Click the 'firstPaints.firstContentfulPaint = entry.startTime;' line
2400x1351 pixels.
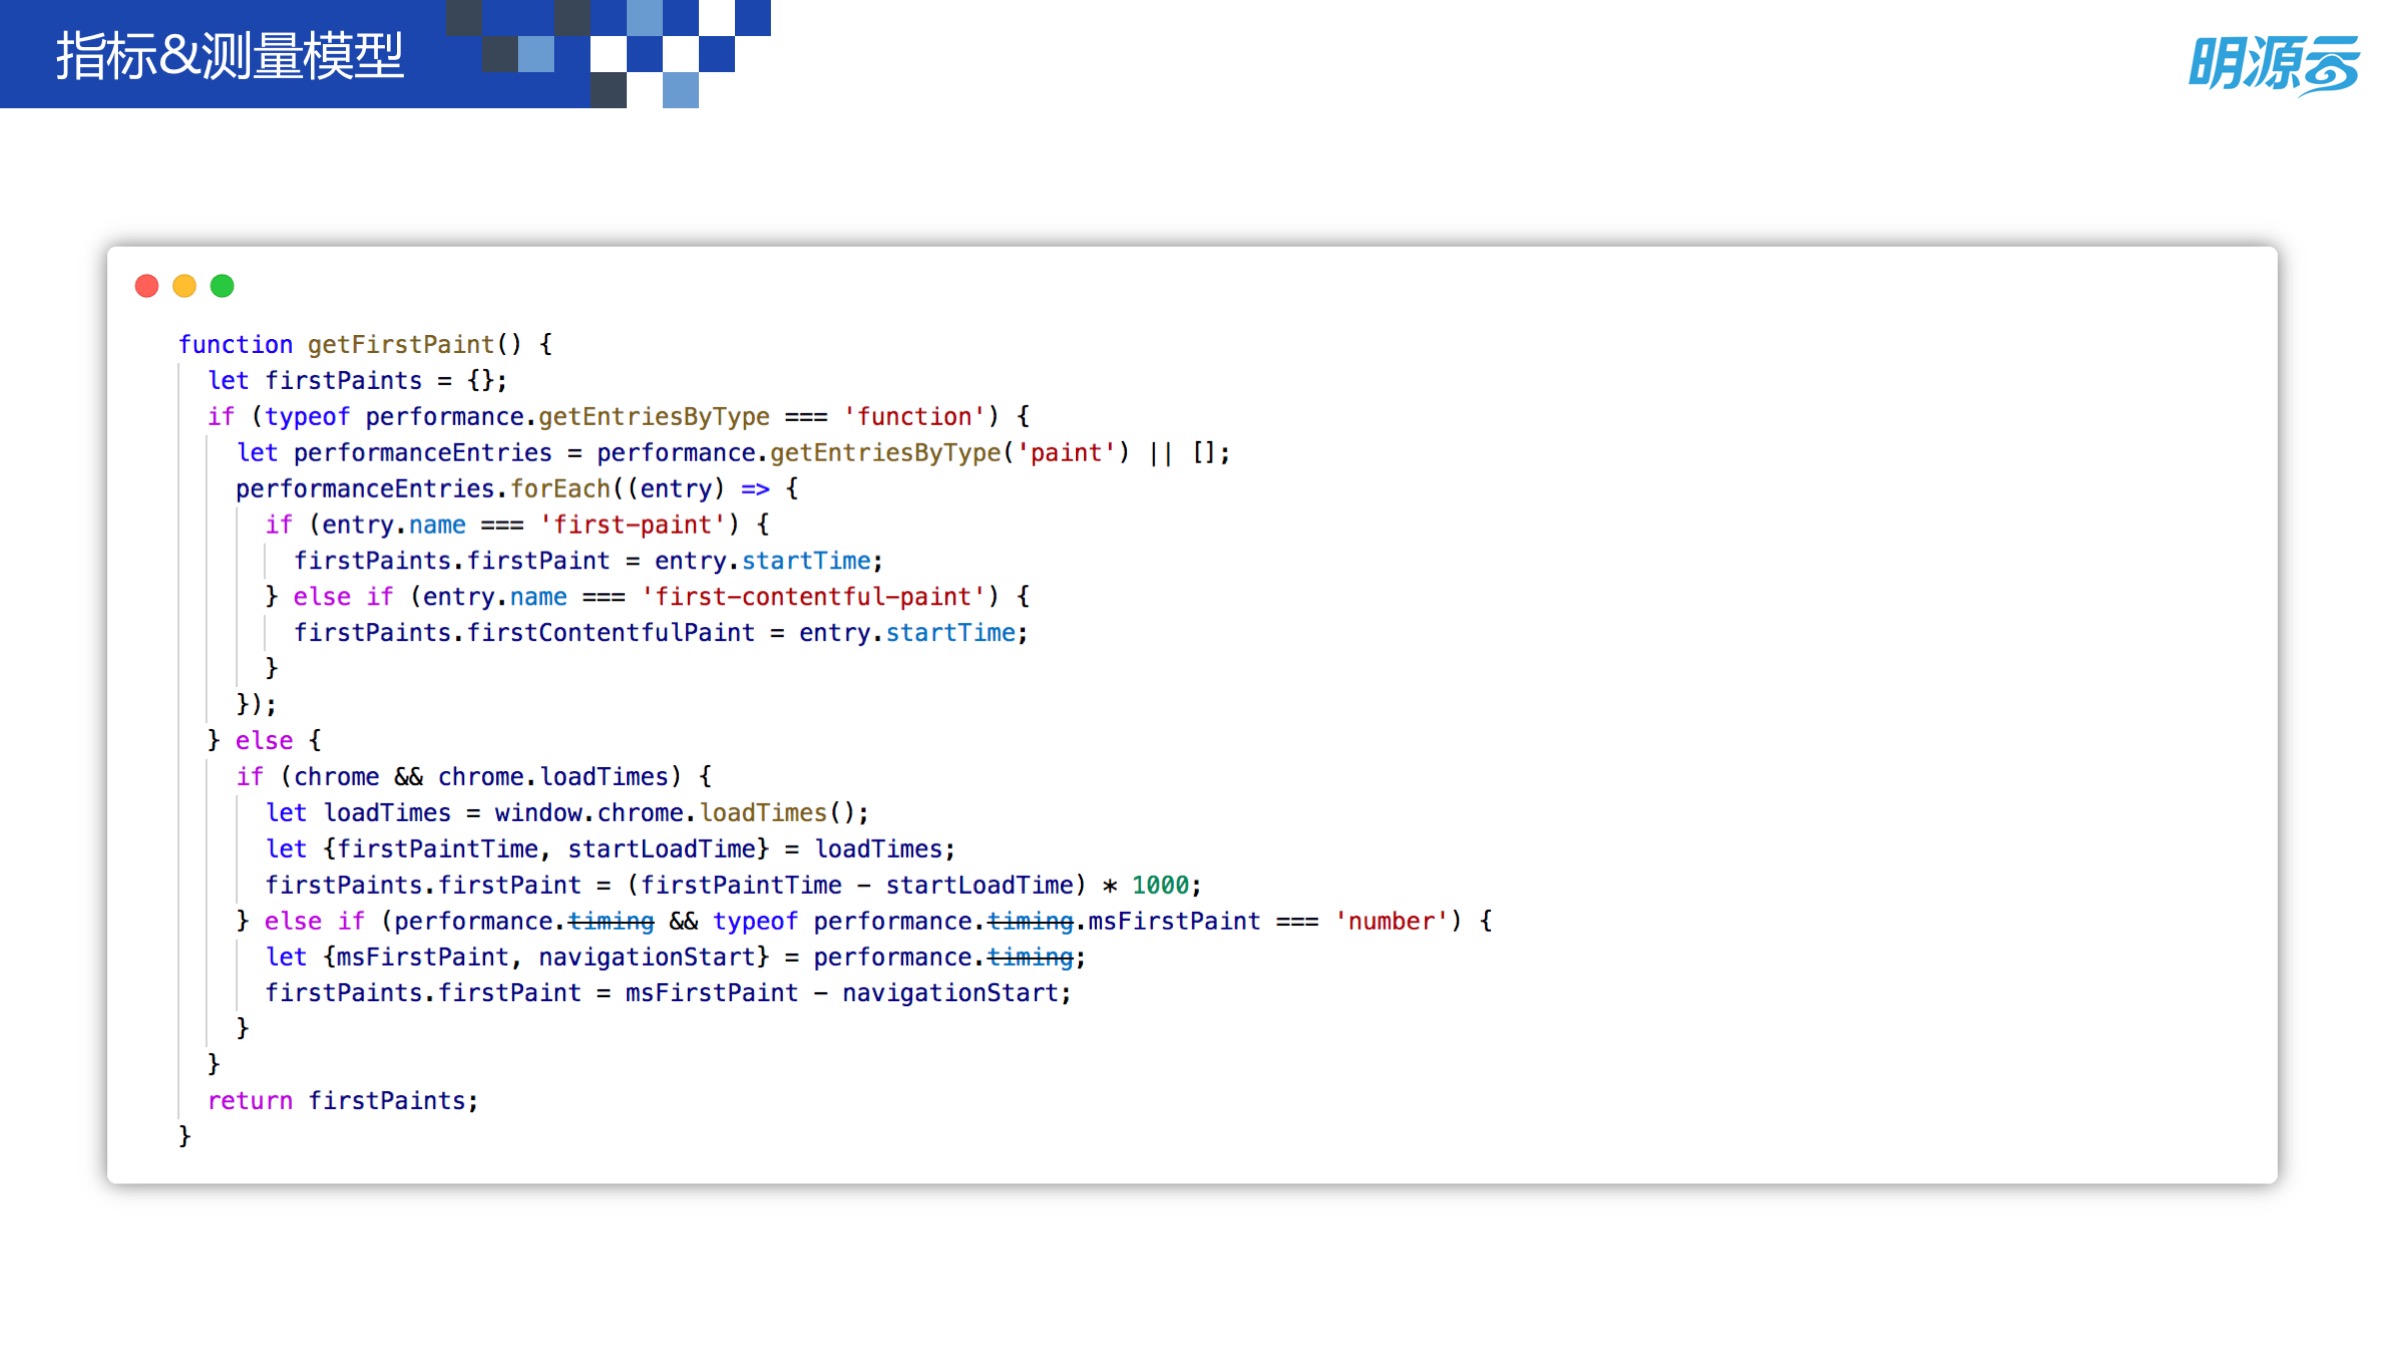coord(661,632)
